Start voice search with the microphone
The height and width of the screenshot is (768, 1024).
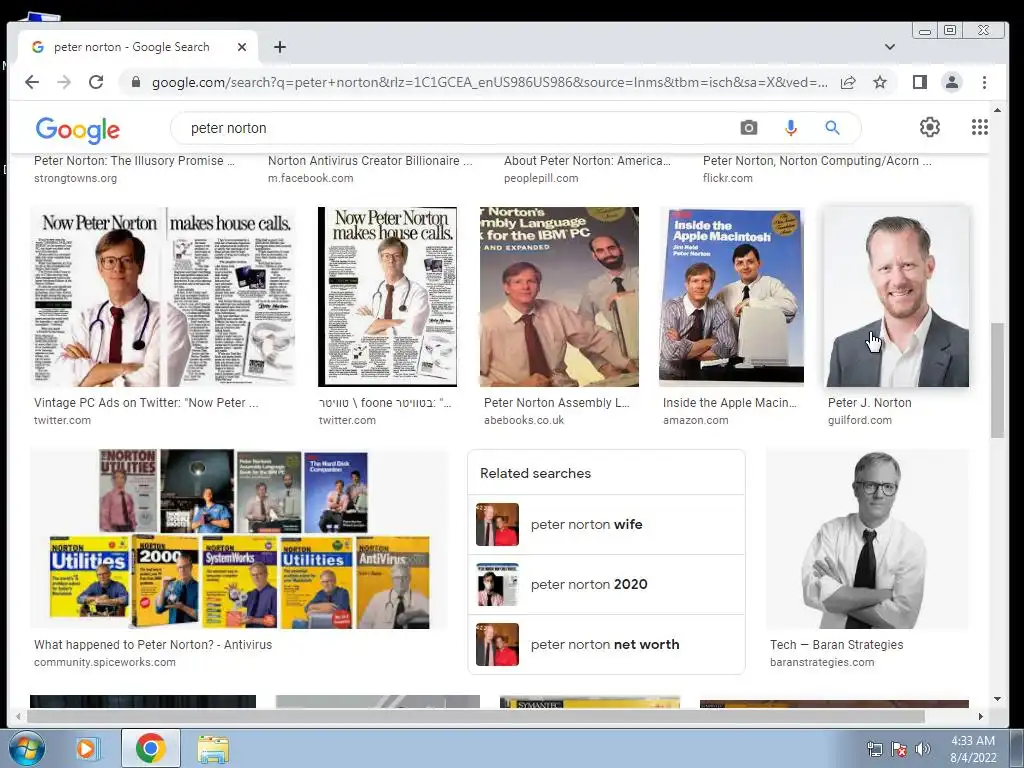pos(791,127)
